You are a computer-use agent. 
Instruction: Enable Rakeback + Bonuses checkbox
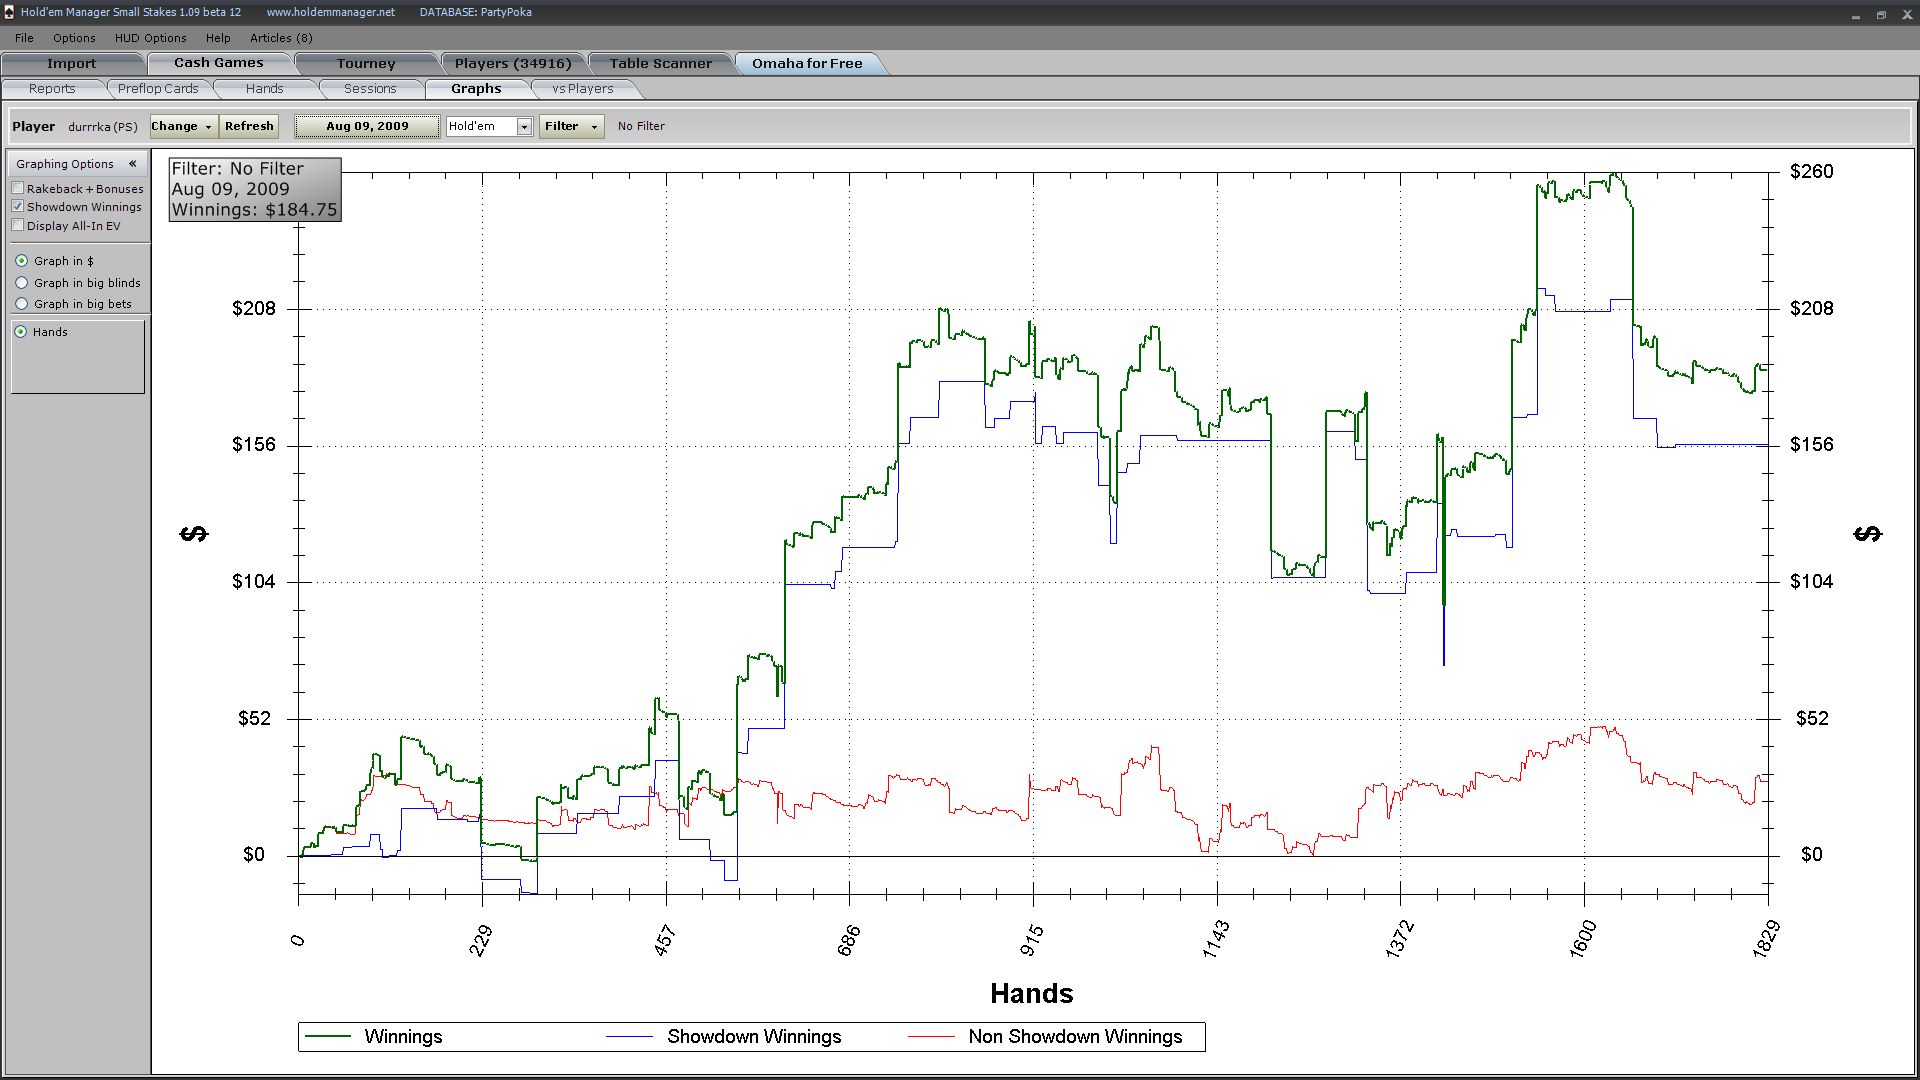18,188
